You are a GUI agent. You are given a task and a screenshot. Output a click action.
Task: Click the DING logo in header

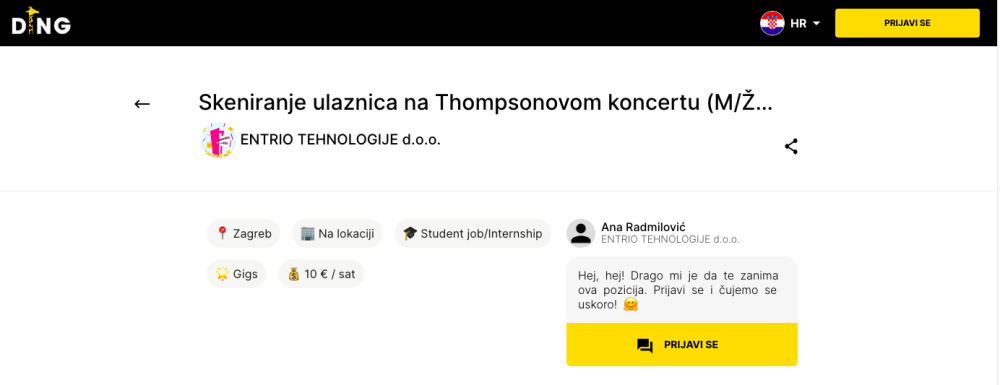click(x=41, y=21)
